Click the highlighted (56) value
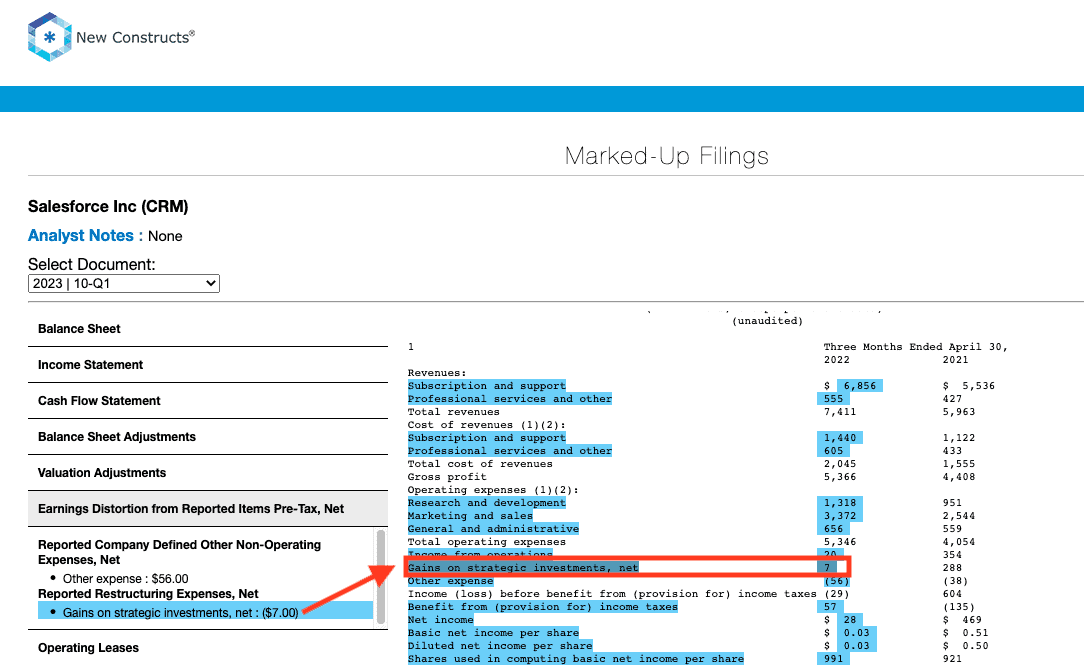This screenshot has width=1084, height=665. (835, 581)
